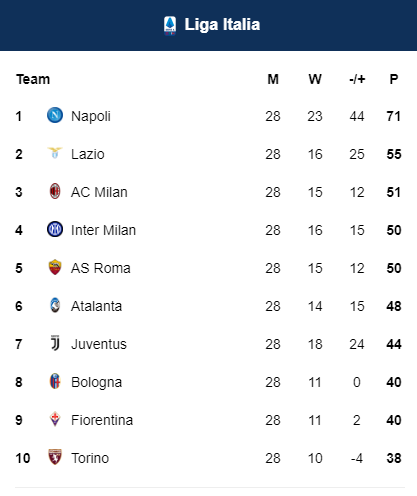Click the Torino bull crest
The height and width of the screenshot is (496, 417).
(55, 457)
